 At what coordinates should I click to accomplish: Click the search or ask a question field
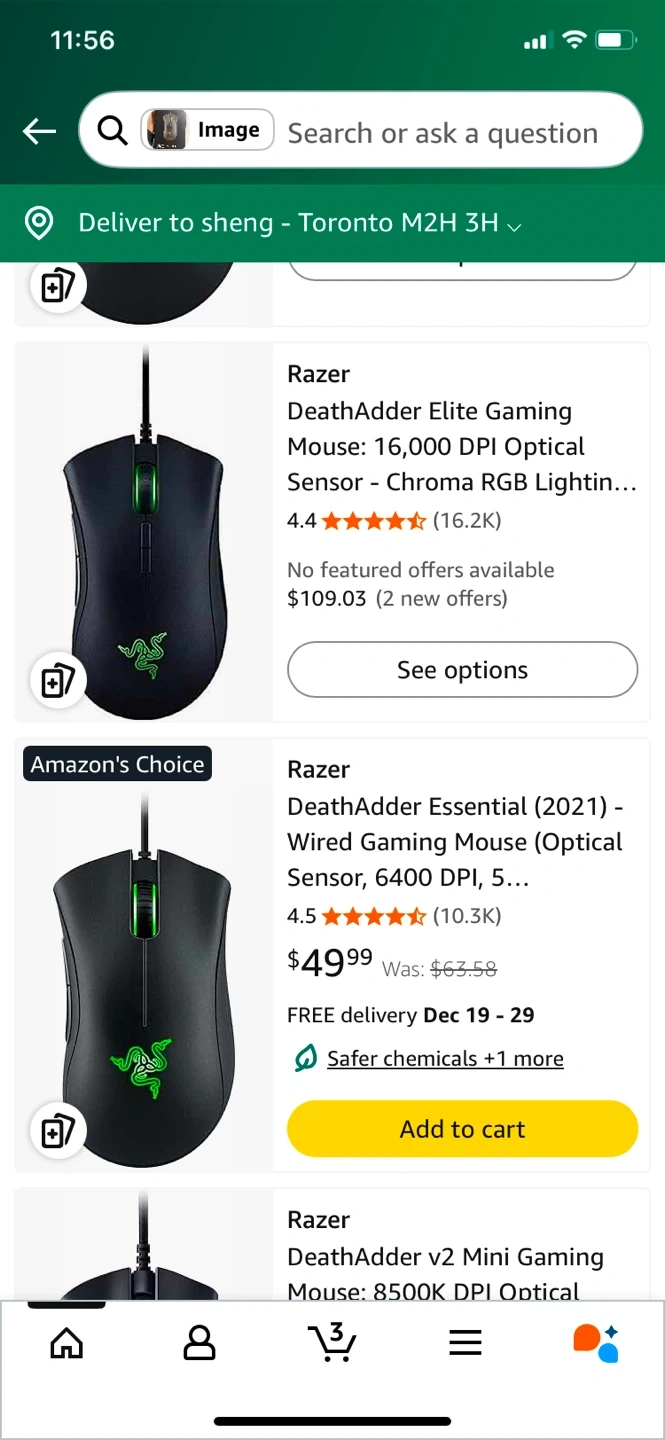(443, 132)
